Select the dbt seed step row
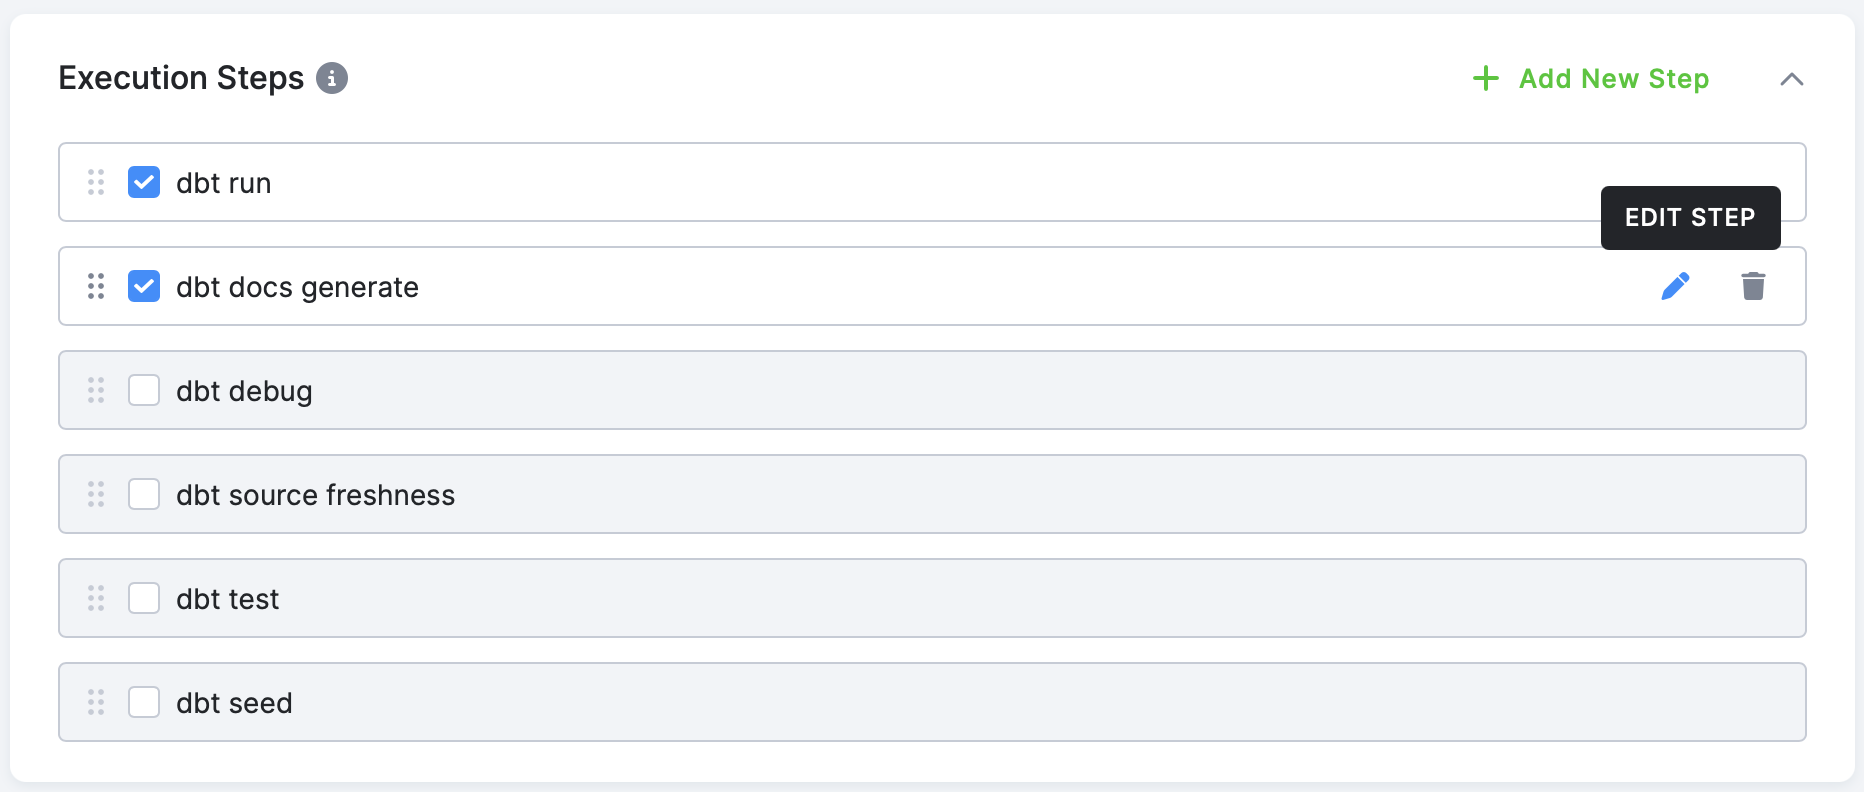This screenshot has width=1864, height=792. point(932,702)
